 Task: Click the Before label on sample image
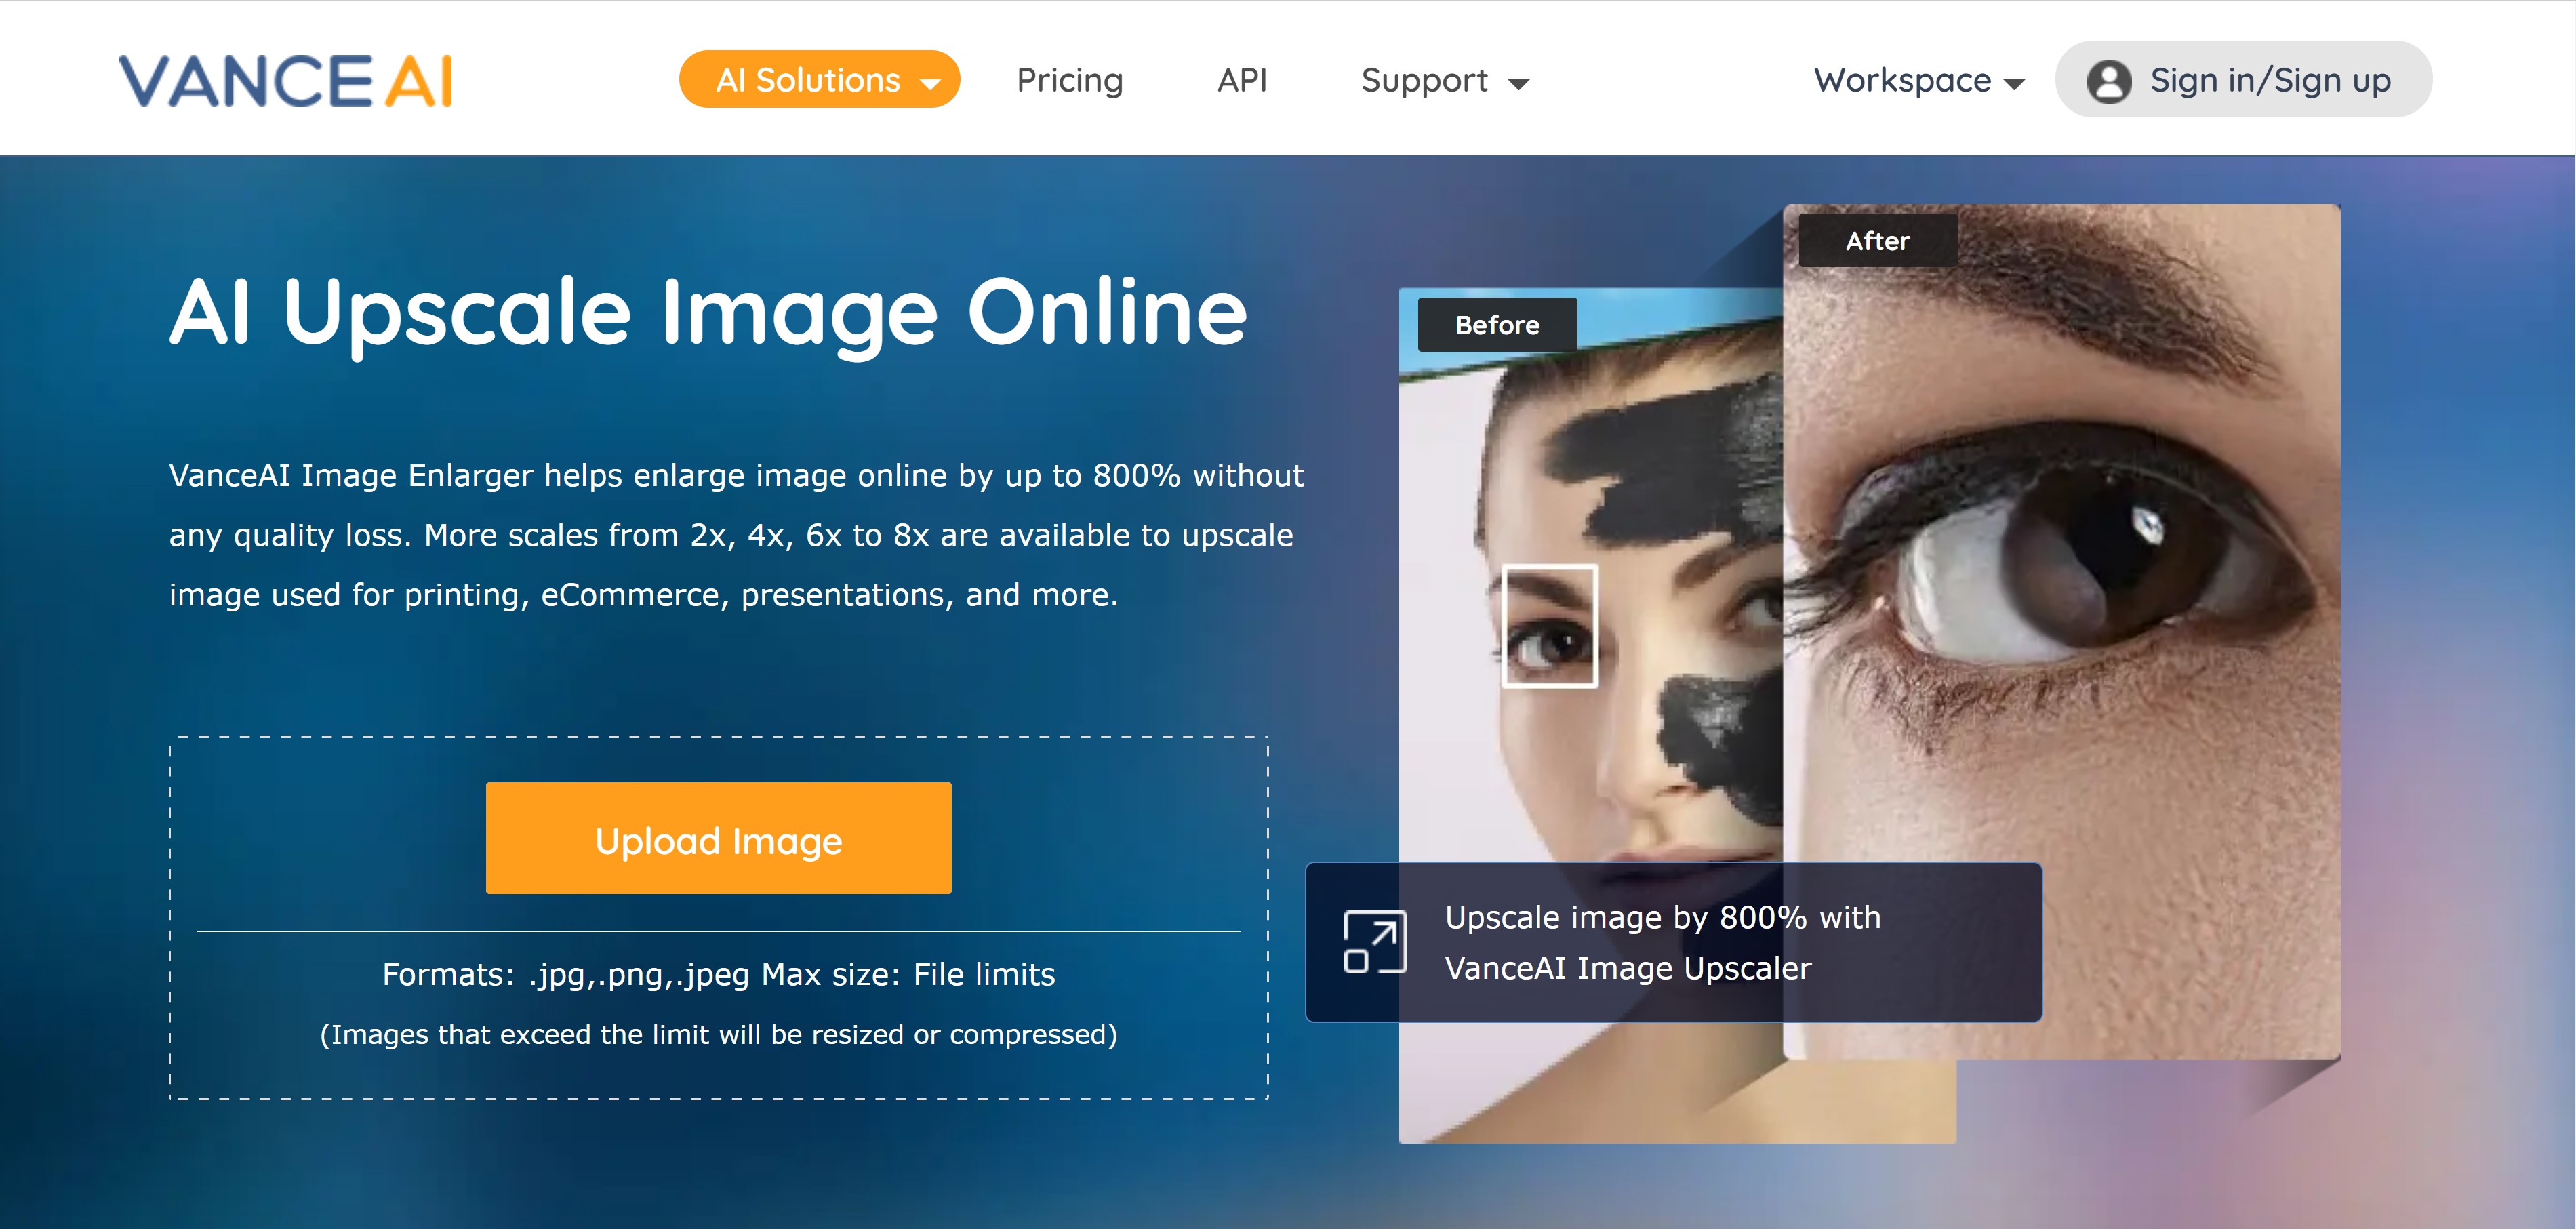click(x=1497, y=325)
